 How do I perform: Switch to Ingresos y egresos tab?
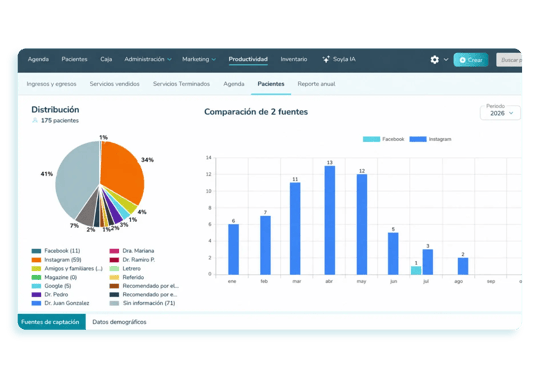click(52, 84)
